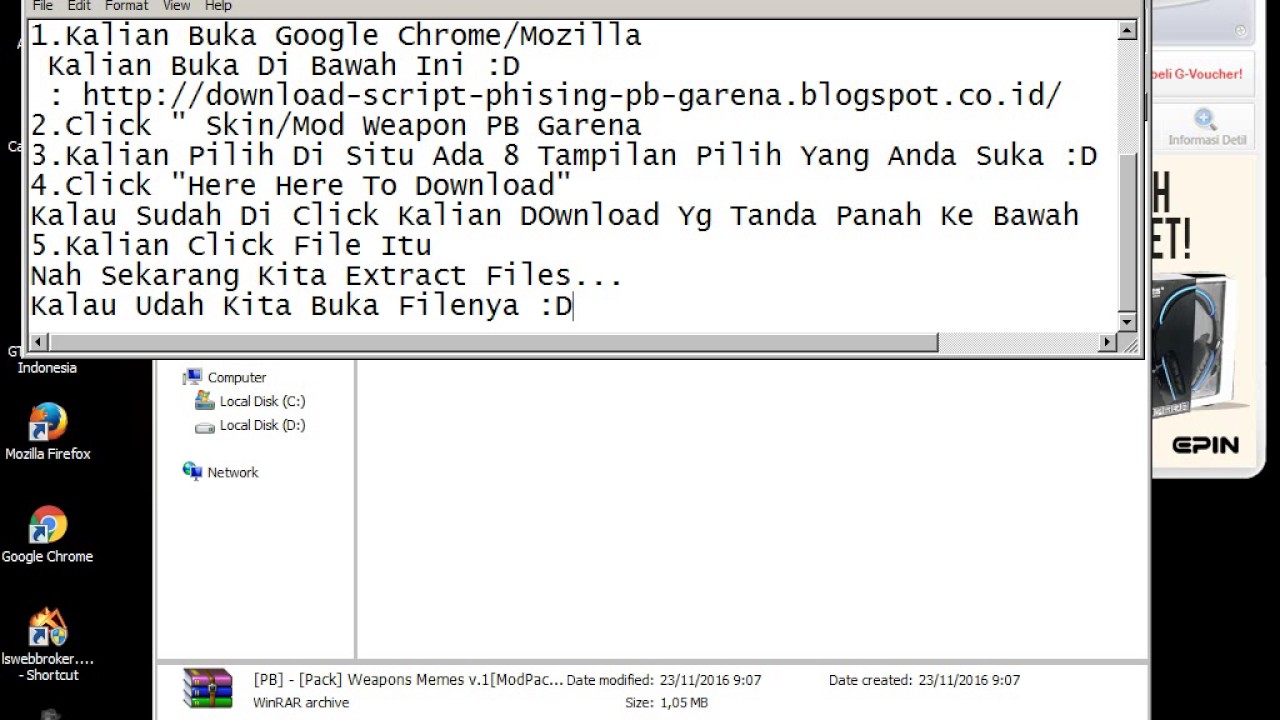This screenshot has height=720, width=1280.
Task: Click the blogspot URL text in Notepad
Action: 572,96
